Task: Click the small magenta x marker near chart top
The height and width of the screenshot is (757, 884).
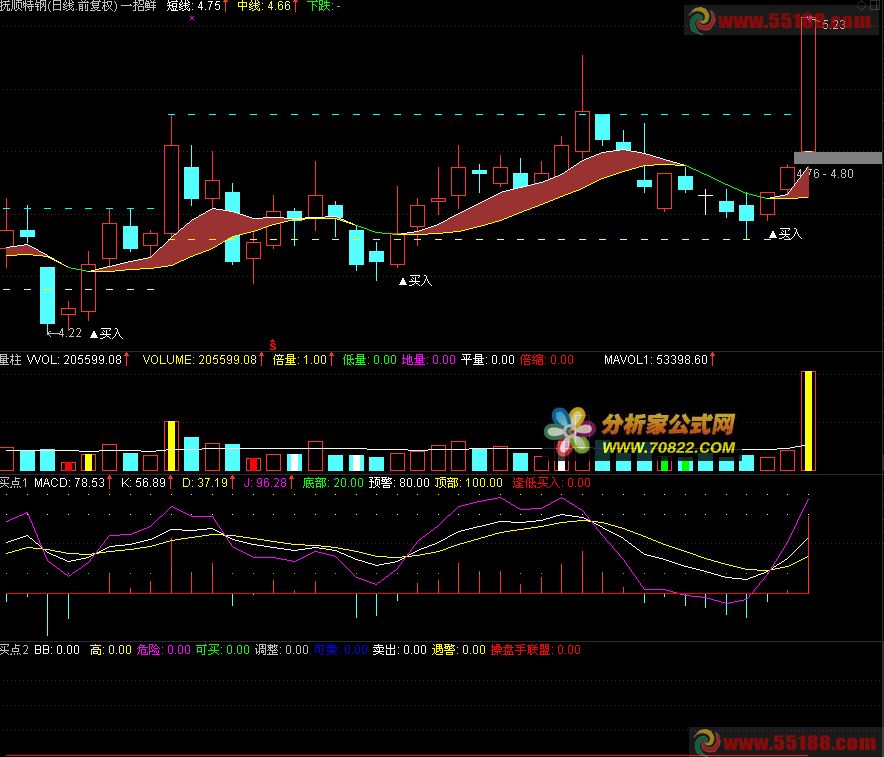Action: click(191, 18)
